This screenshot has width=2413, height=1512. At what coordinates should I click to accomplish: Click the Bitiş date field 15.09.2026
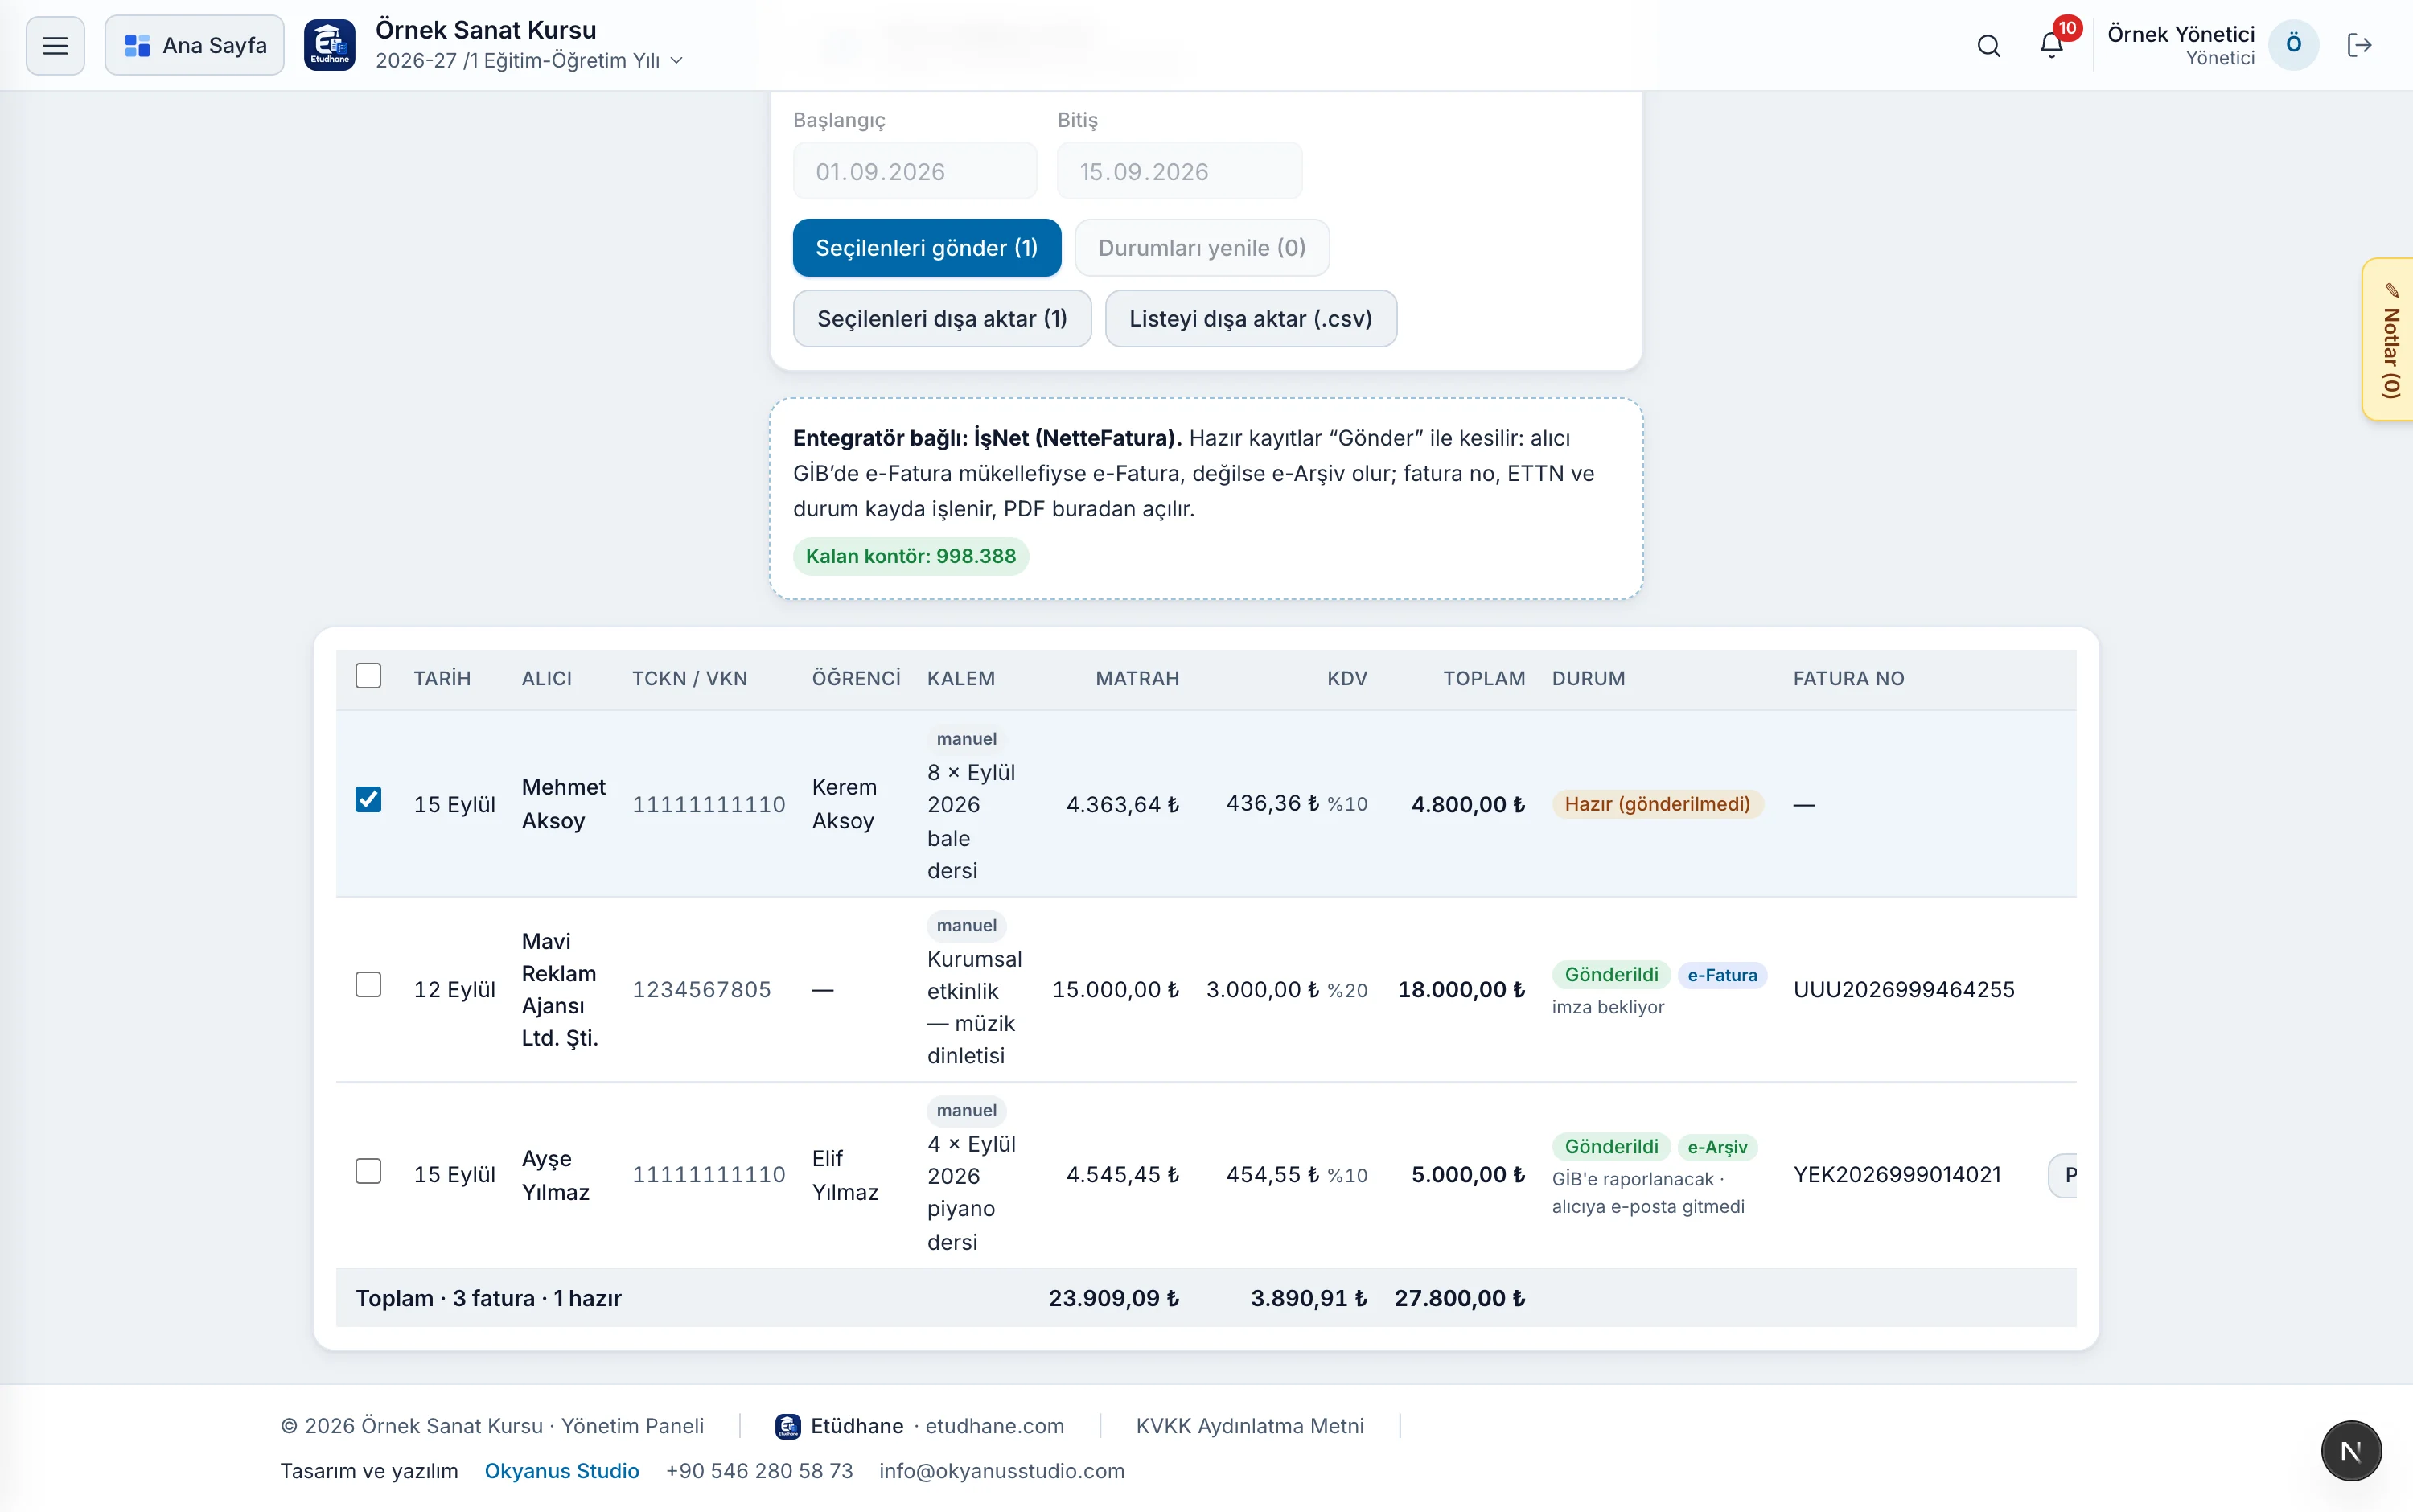click(x=1179, y=171)
